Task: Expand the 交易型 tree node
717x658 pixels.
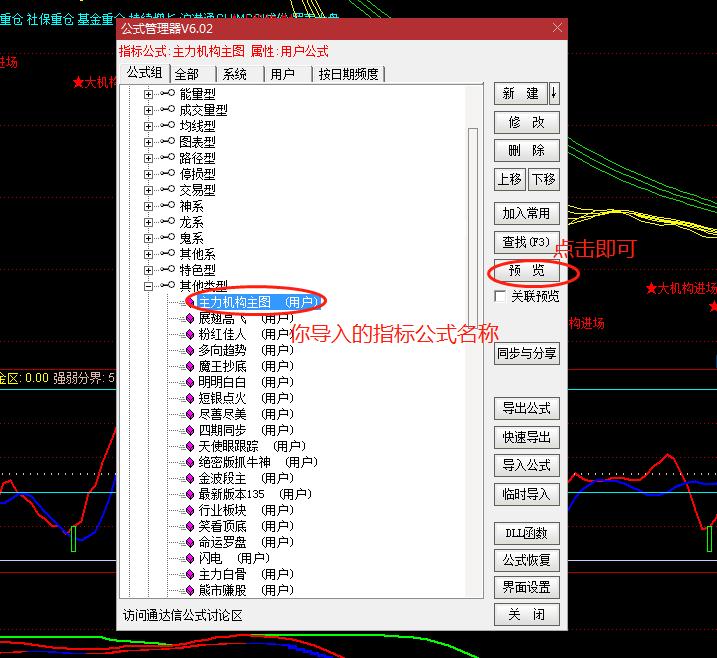Action: 148,190
